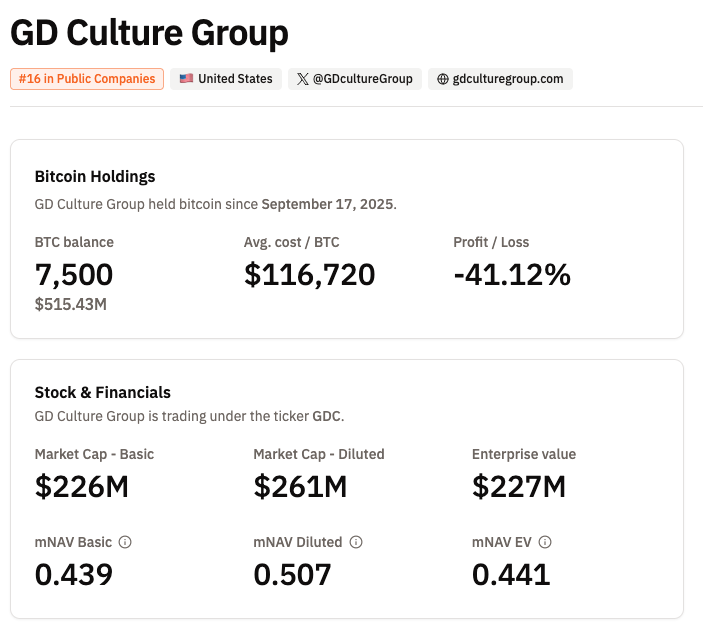The height and width of the screenshot is (628, 703).
Task: Click info icon next to mNAV EV
Action: [545, 542]
